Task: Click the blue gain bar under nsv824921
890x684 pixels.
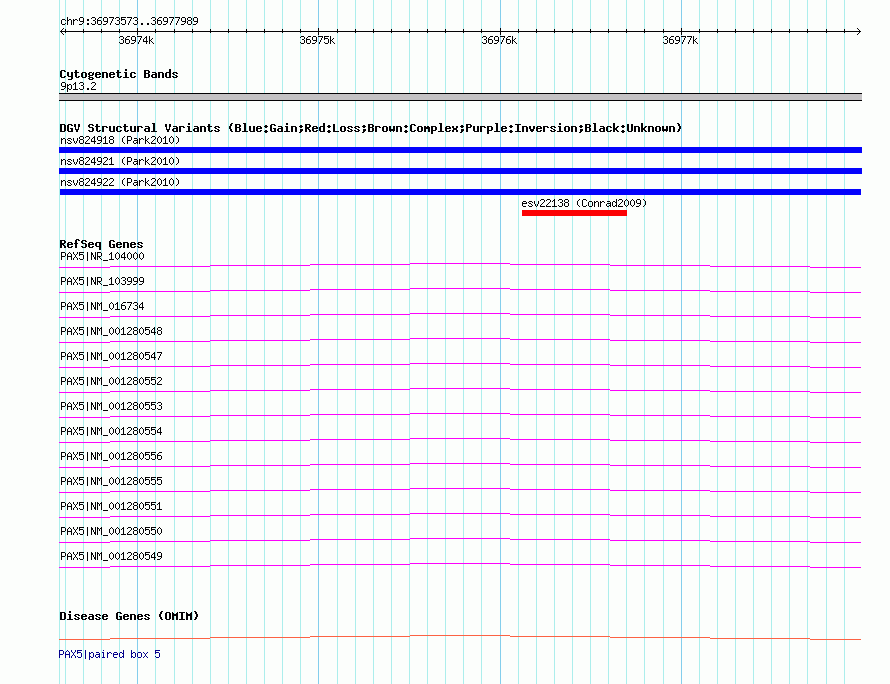Action: pyautogui.click(x=460, y=171)
